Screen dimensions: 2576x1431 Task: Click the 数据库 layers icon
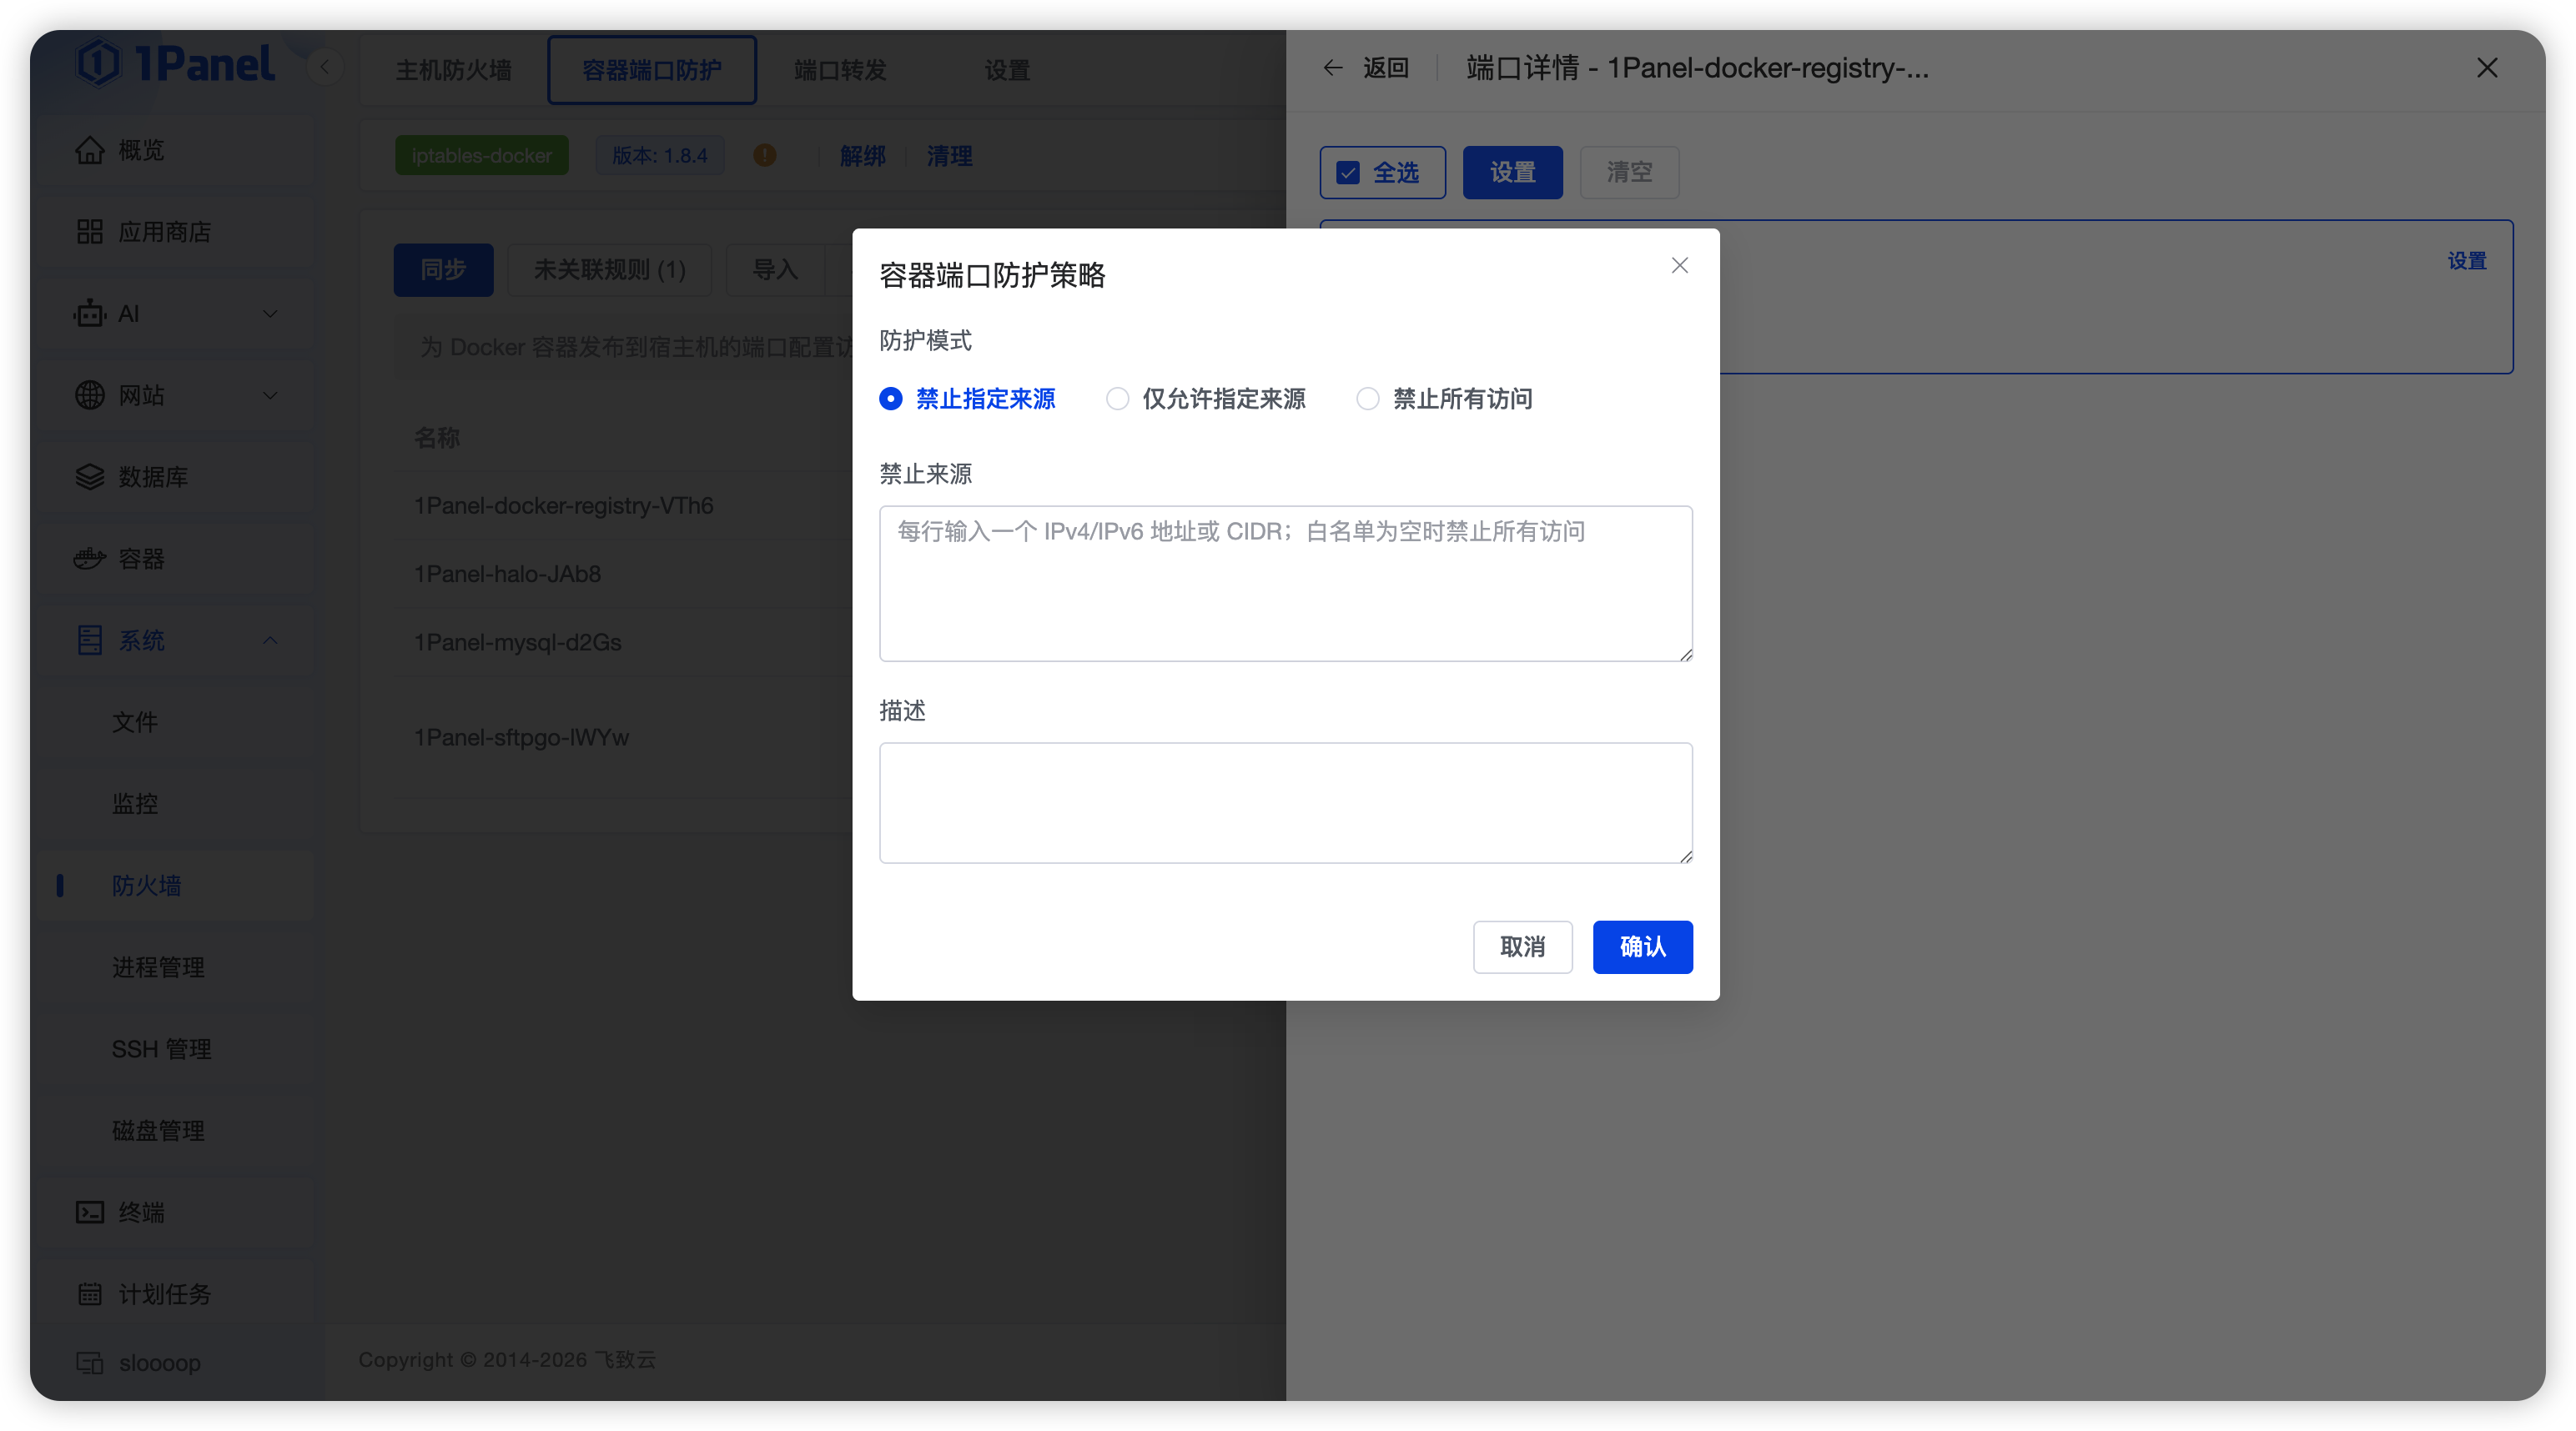coord(89,477)
